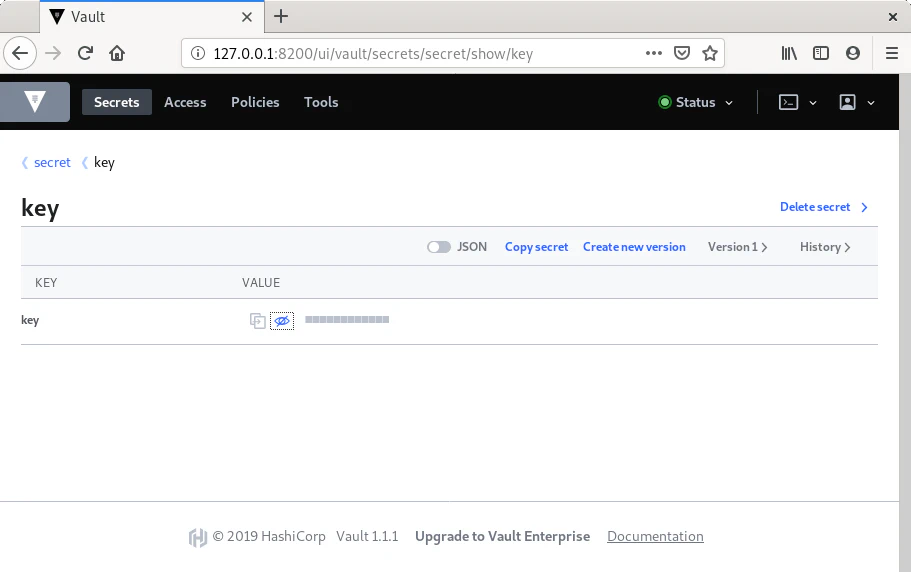Click the browser address bar

coord(420,53)
